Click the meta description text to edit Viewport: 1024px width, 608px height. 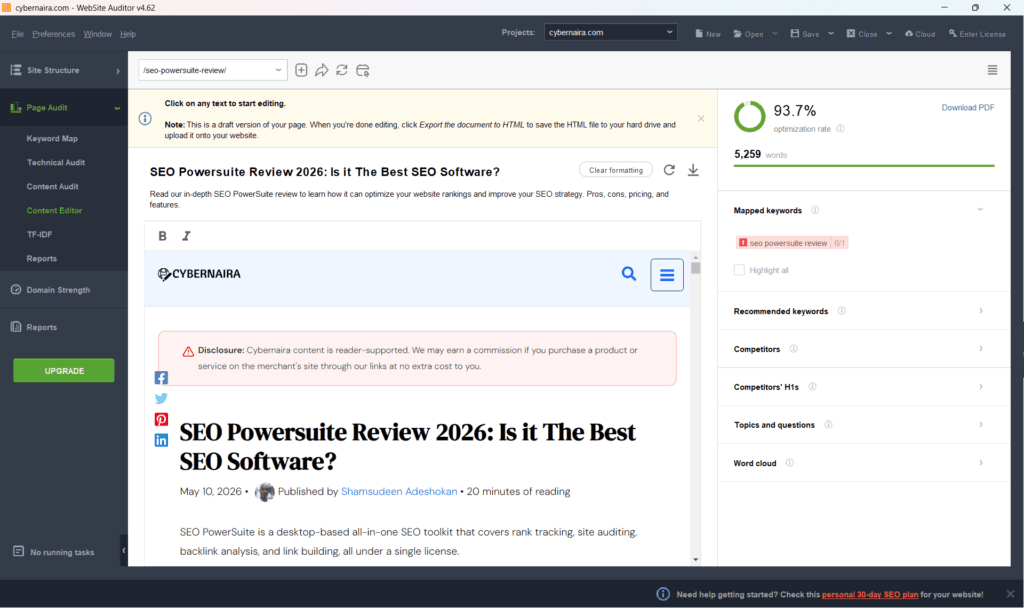[x=409, y=199]
